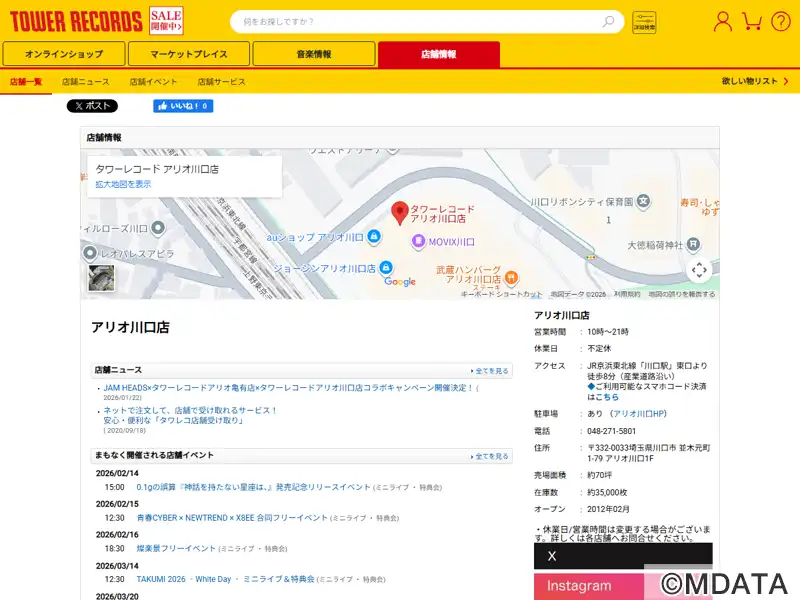This screenshot has height=600, width=800.
Task: Open the detailed search filter icon
Action: pyautogui.click(x=644, y=21)
